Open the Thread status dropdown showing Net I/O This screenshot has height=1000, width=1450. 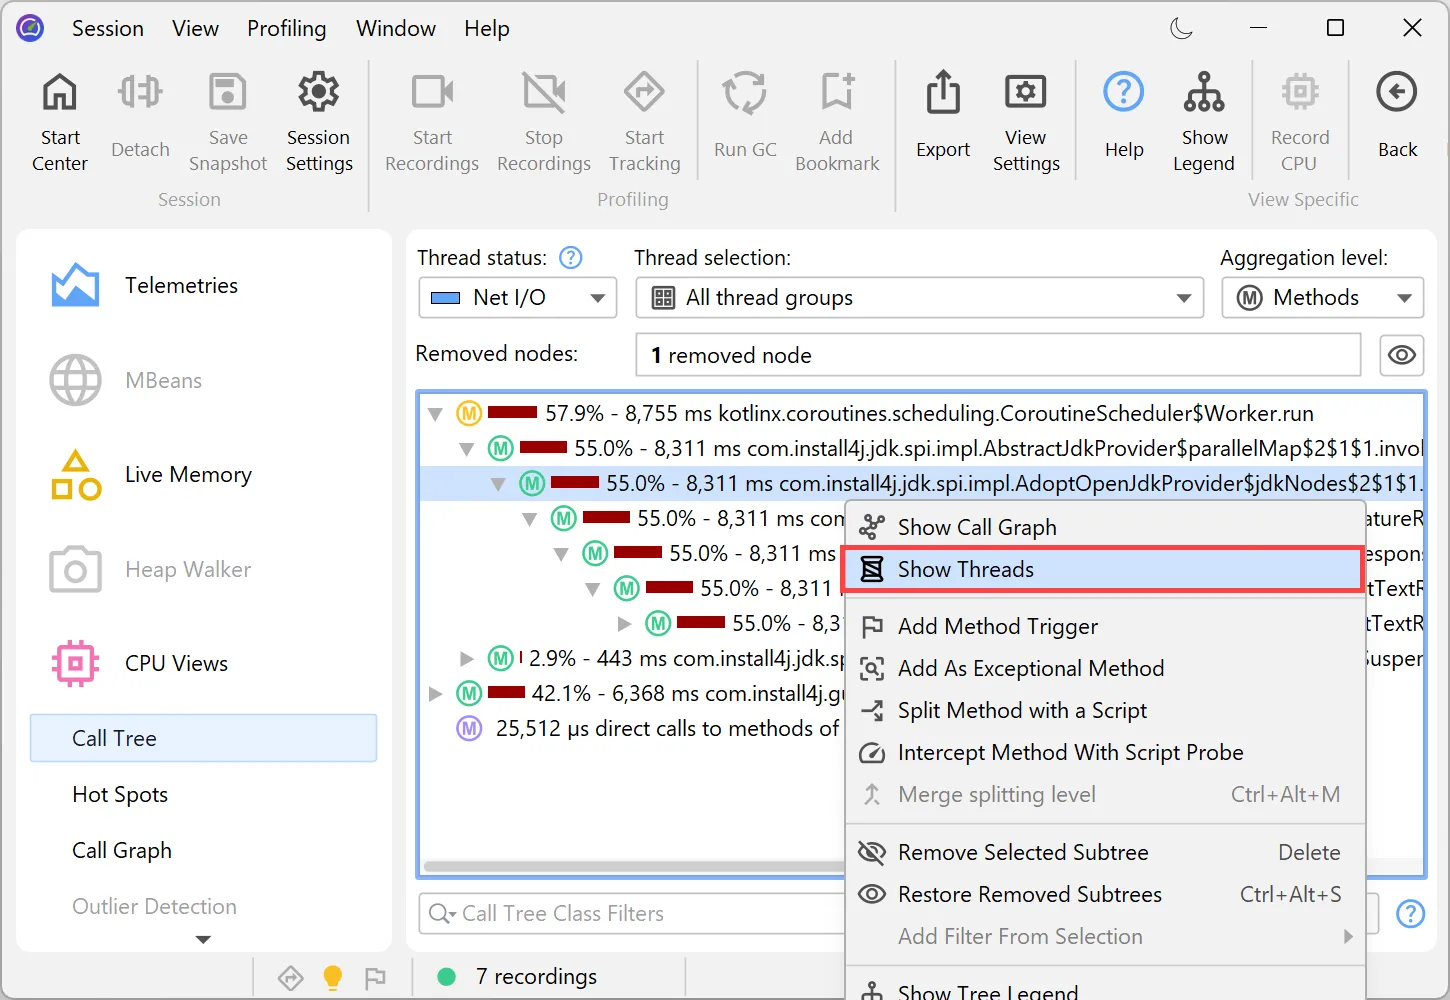coord(516,297)
